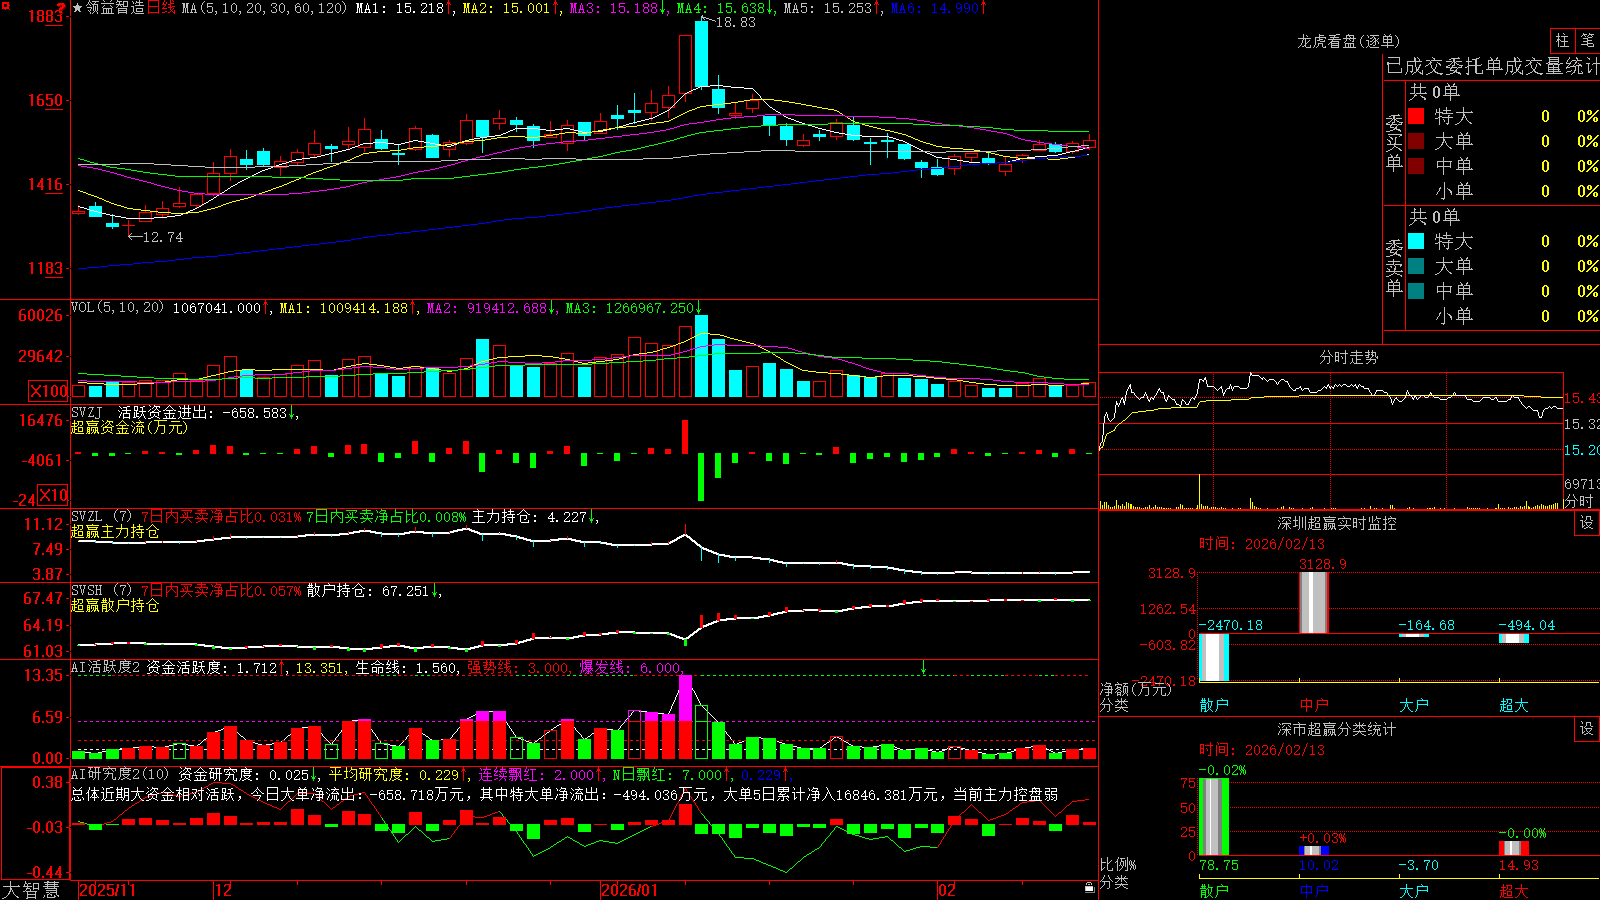Viewport: 1600px width, 900px height.
Task: Click the large green bar in SVZJ fund-flow chart
Action: point(701,477)
